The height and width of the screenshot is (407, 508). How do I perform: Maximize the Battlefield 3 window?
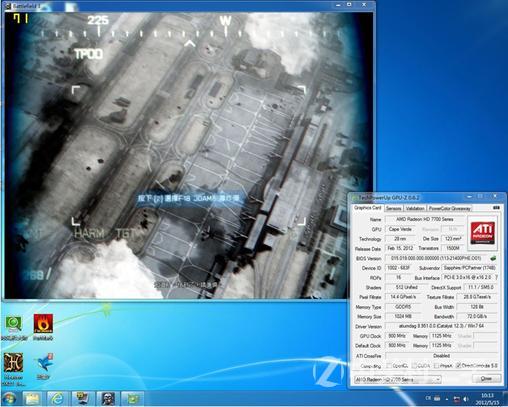coord(349,5)
